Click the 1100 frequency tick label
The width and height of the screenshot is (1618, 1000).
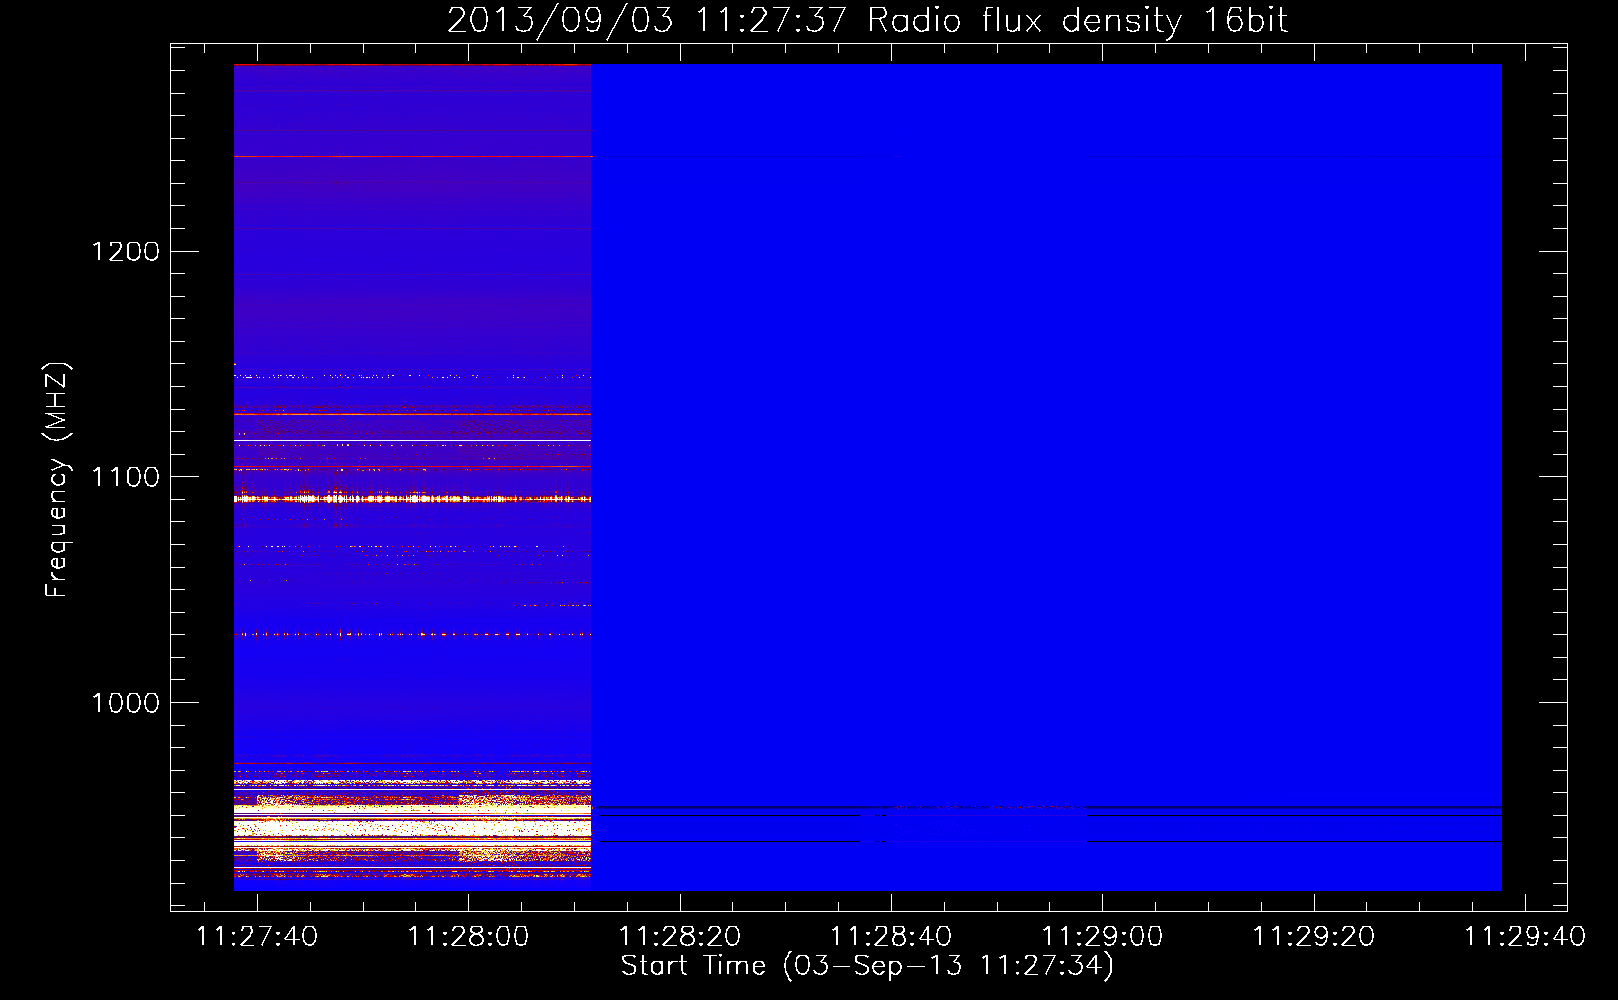125,477
